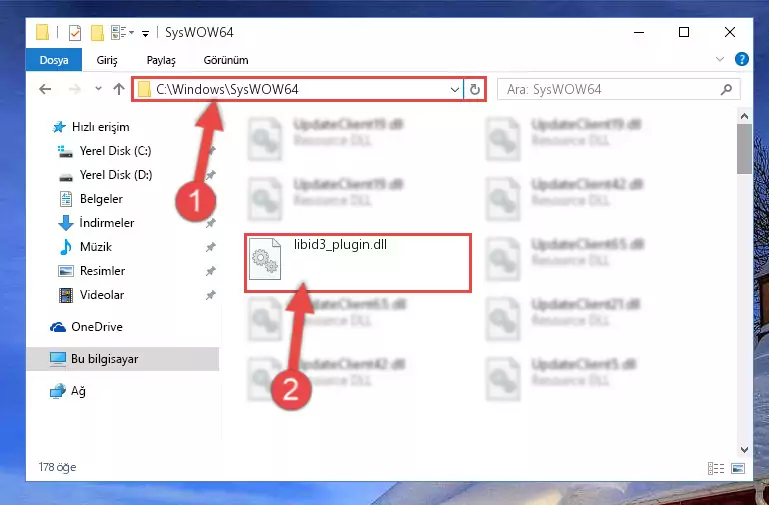Viewport: 769px width, 505px height.
Task: Click the Properties quick access icon
Action: pyautogui.click(x=75, y=33)
